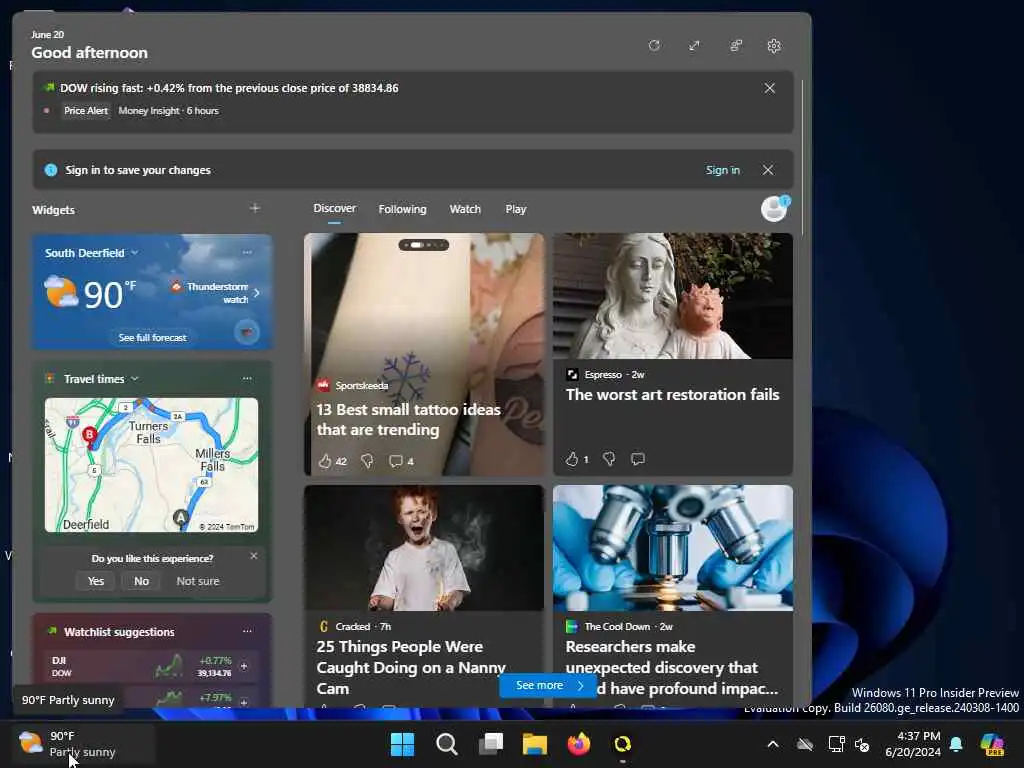The width and height of the screenshot is (1024, 768).
Task: Open the Nanny Cam article image
Action: 424,548
